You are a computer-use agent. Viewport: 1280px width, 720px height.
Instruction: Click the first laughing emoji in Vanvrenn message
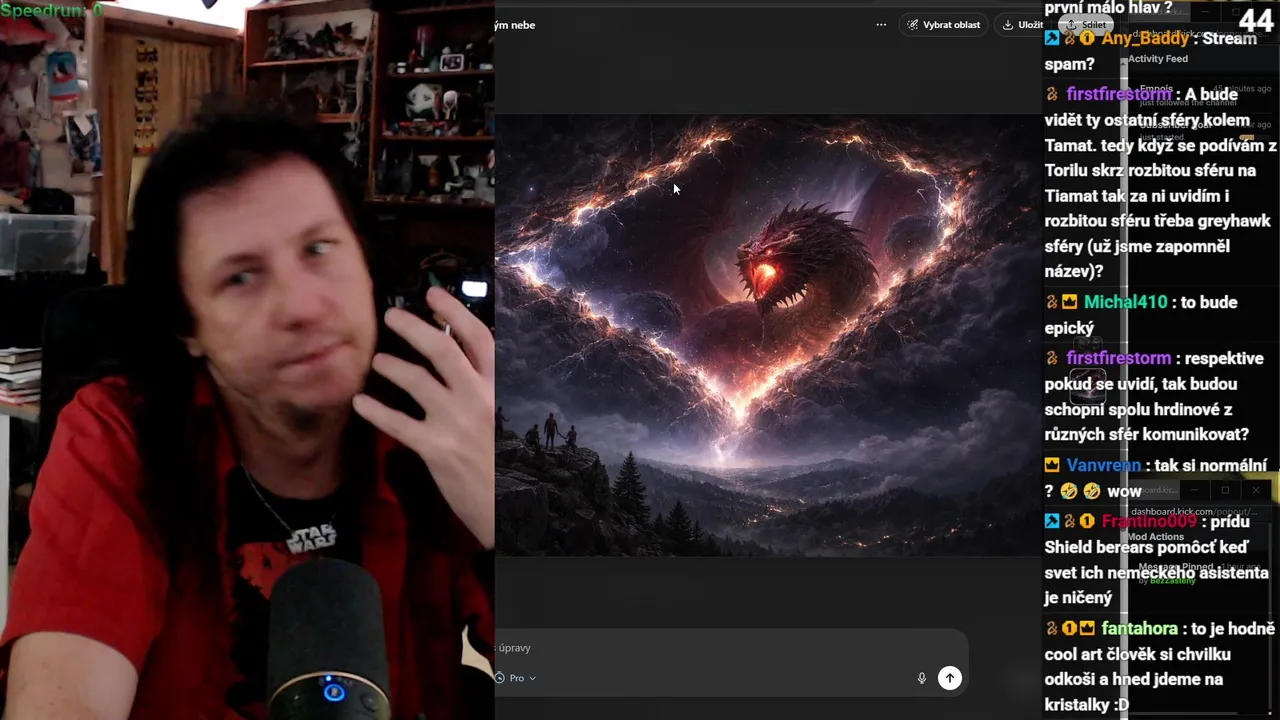tap(1069, 491)
